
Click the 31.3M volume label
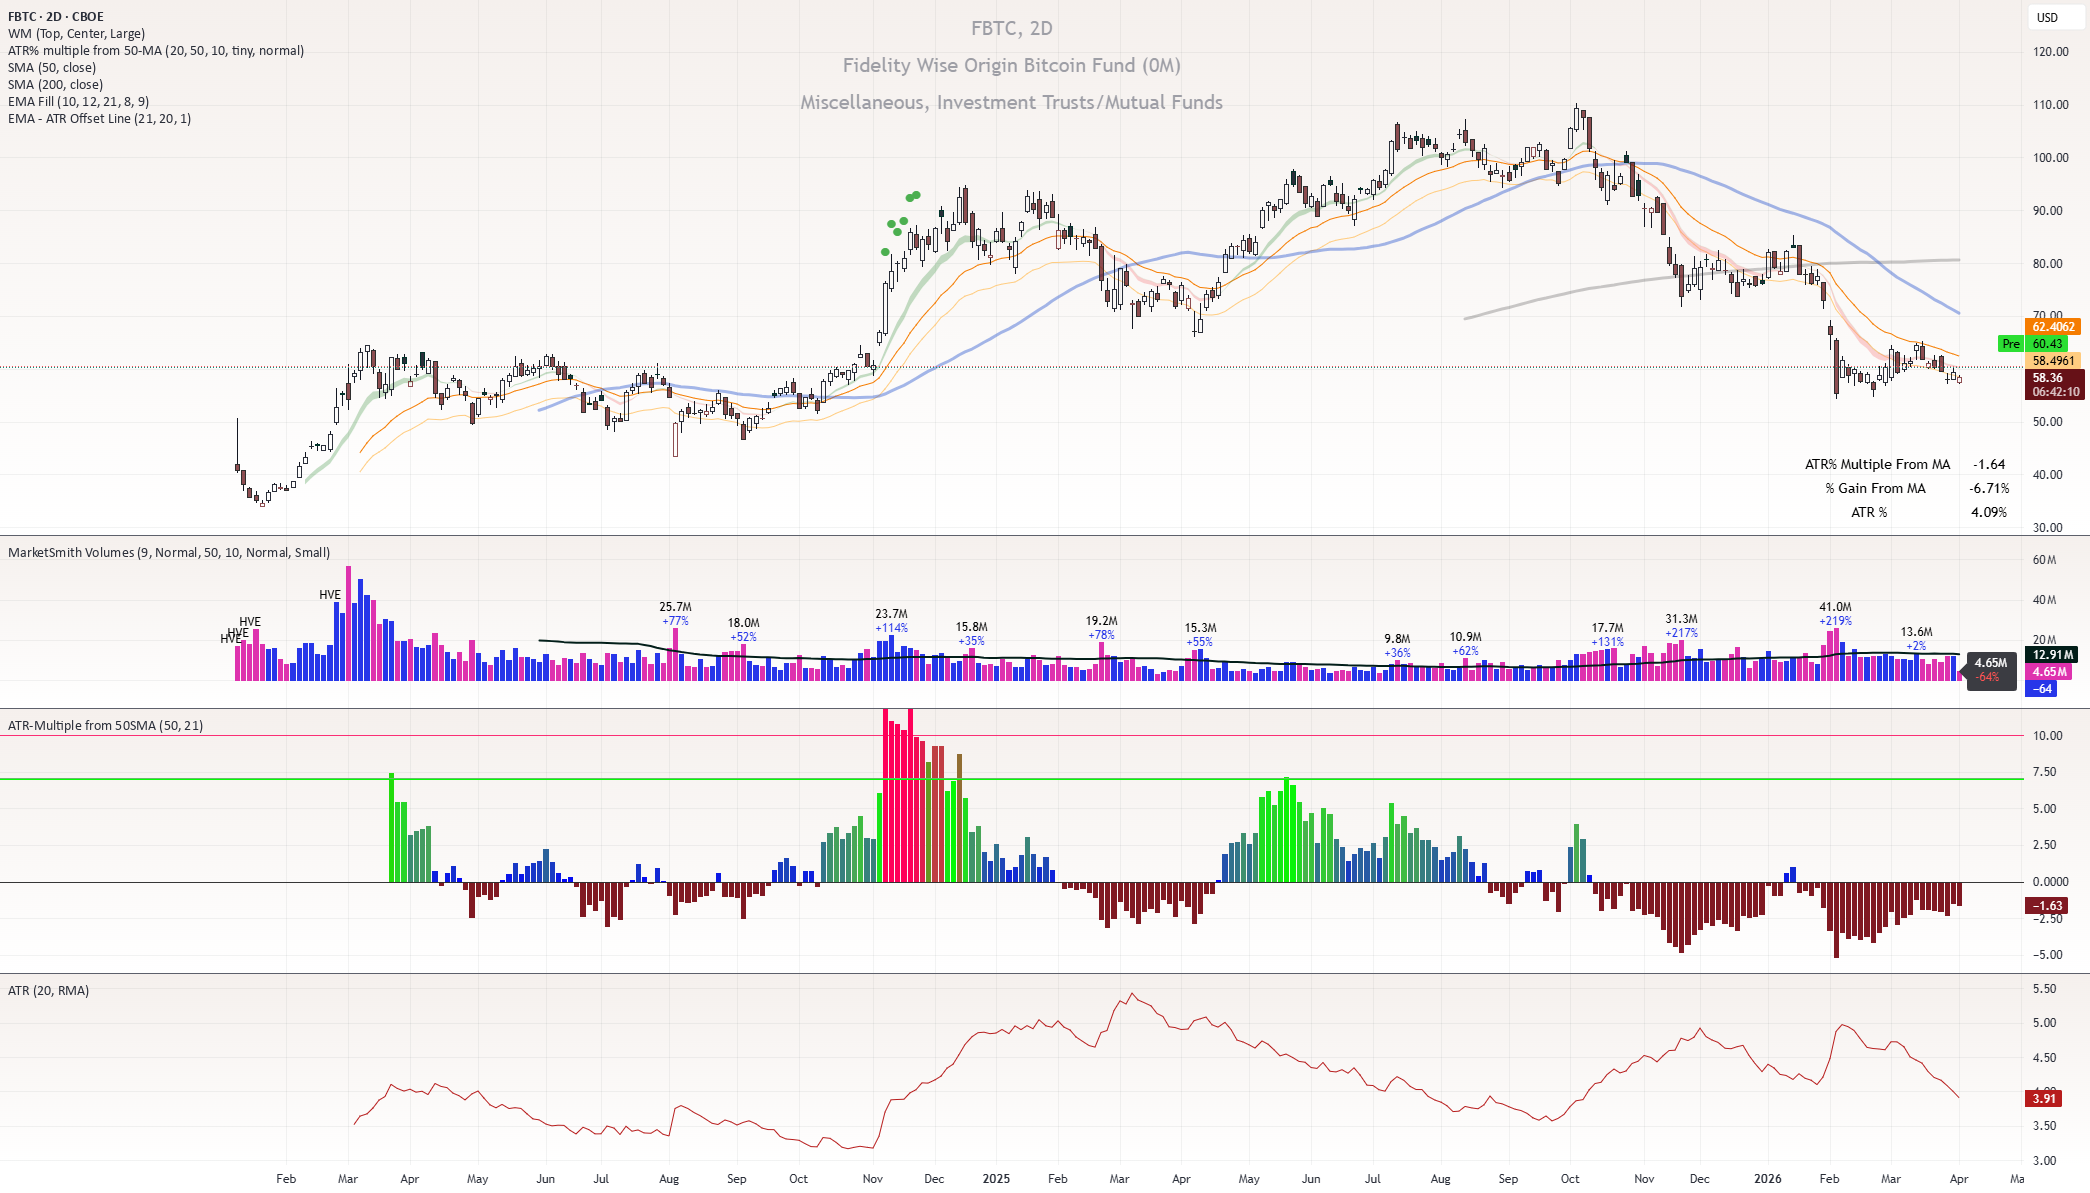[1681, 619]
